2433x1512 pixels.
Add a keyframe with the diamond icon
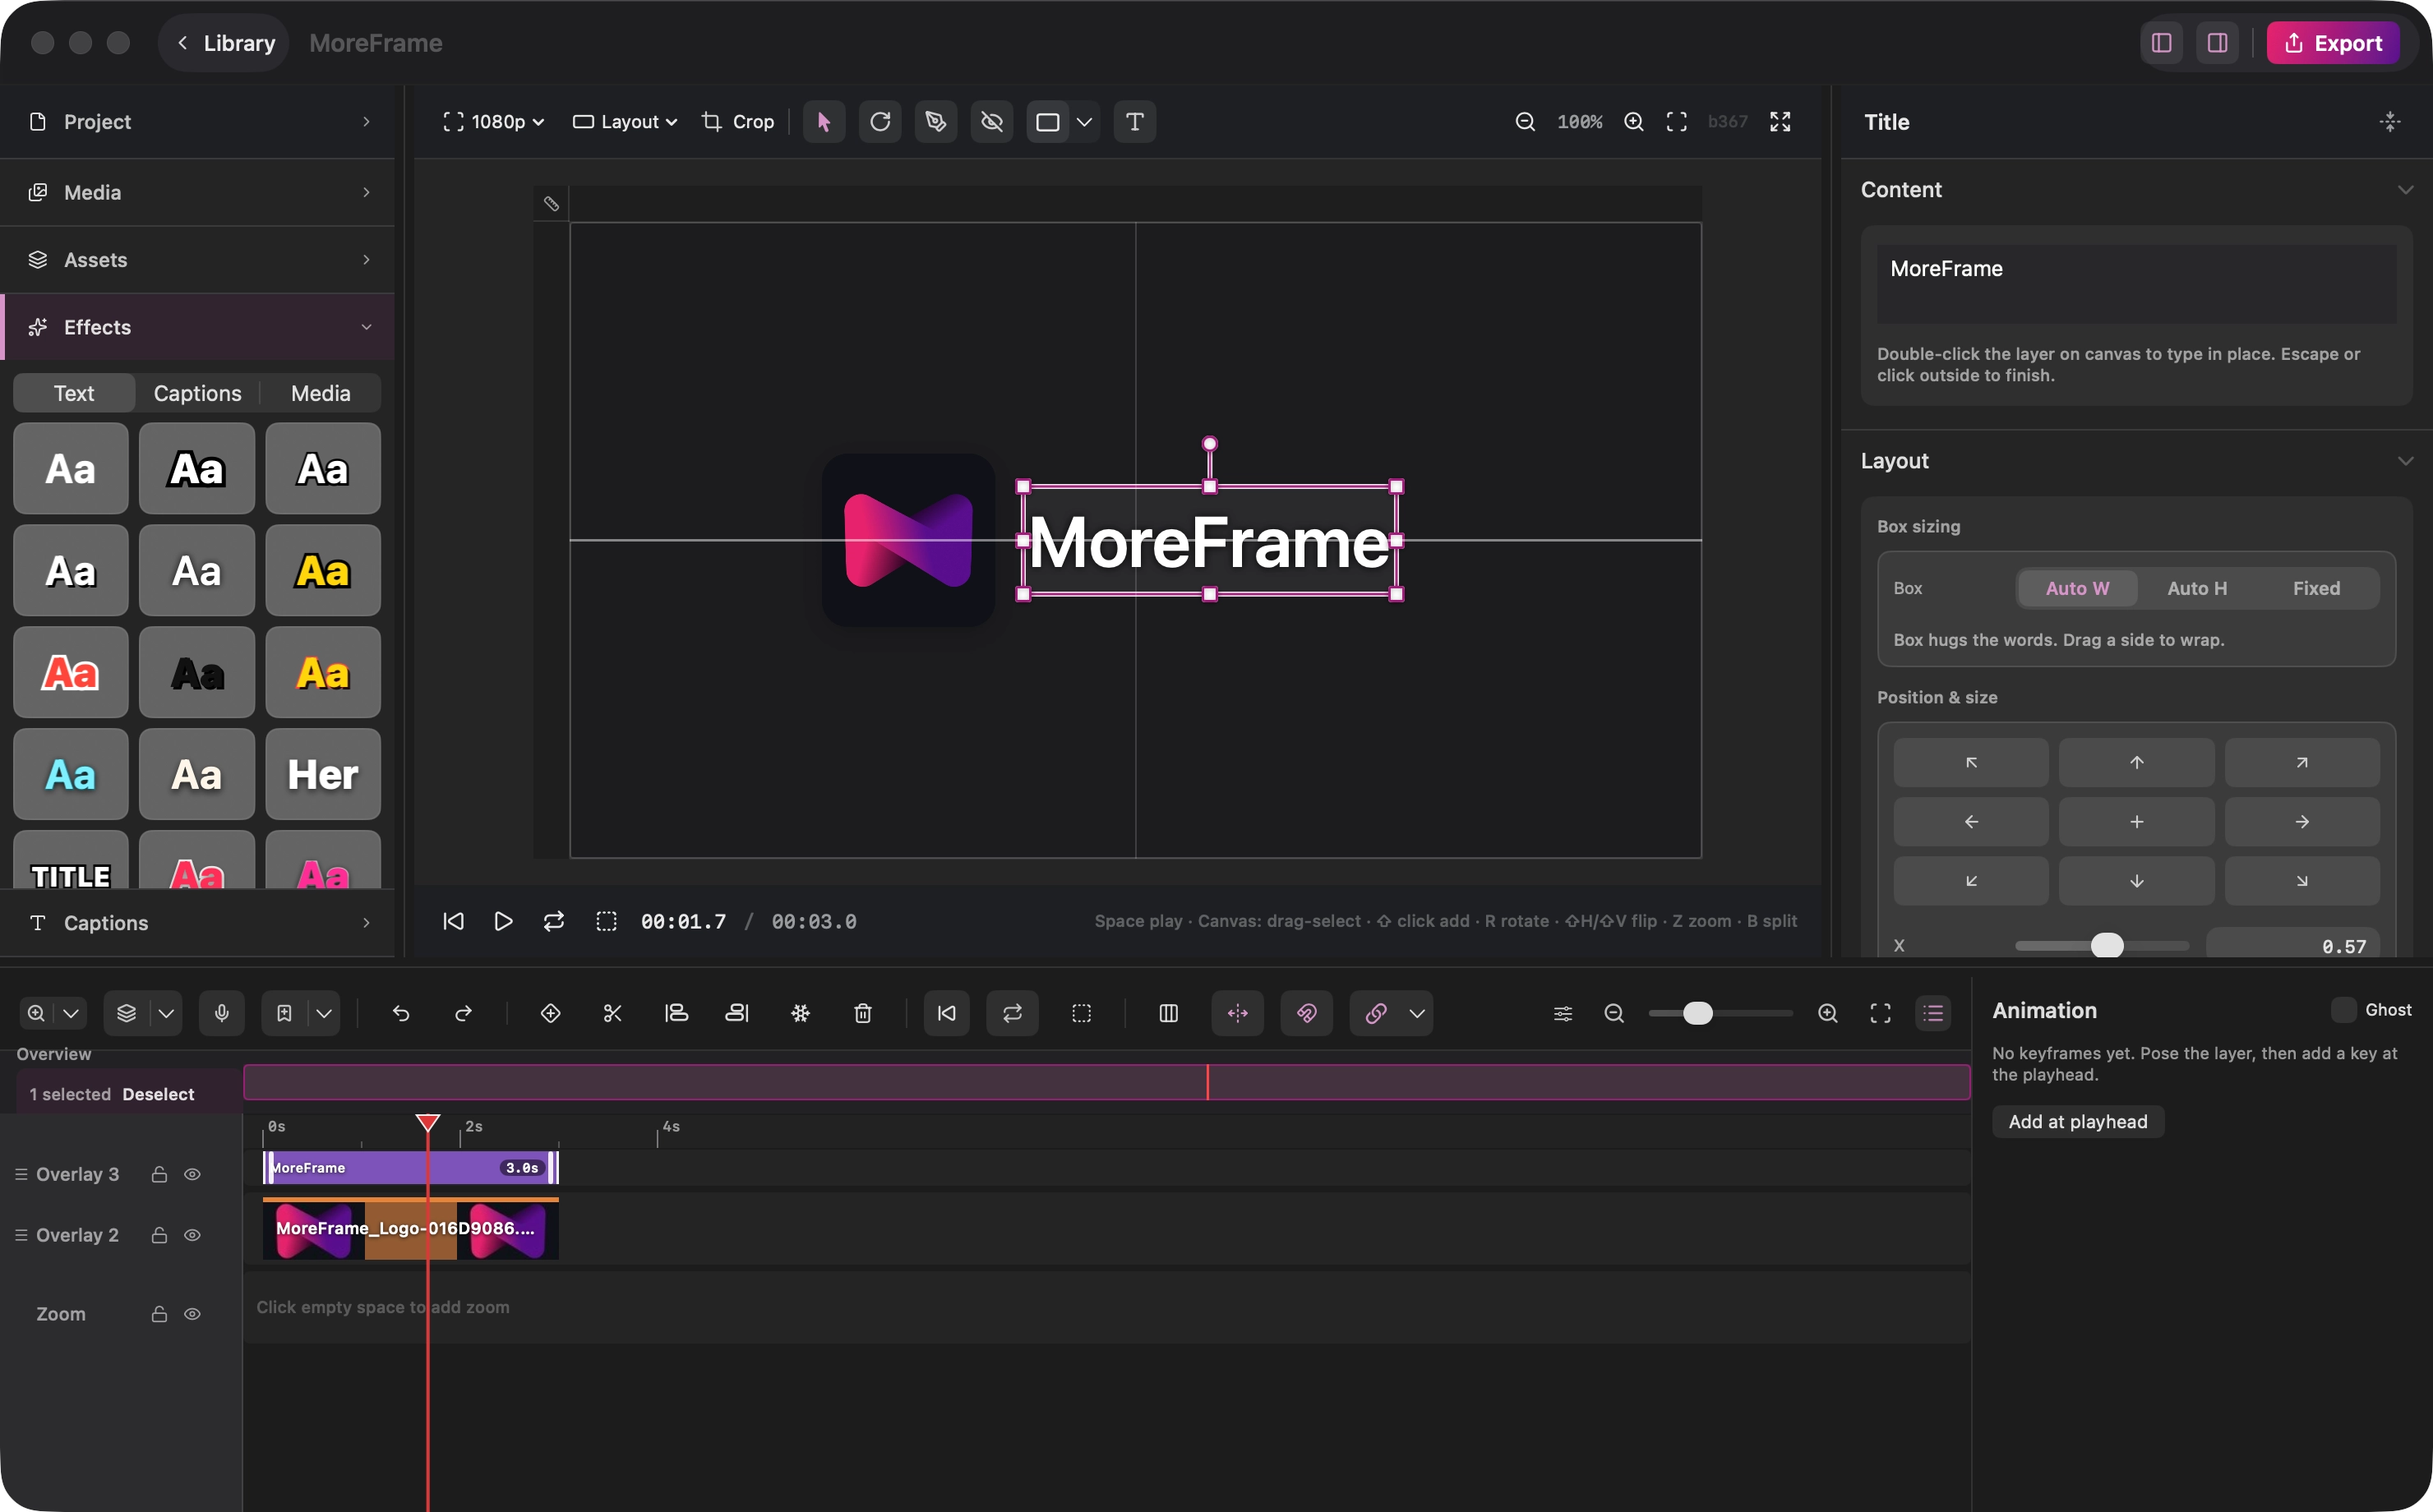click(x=550, y=1013)
